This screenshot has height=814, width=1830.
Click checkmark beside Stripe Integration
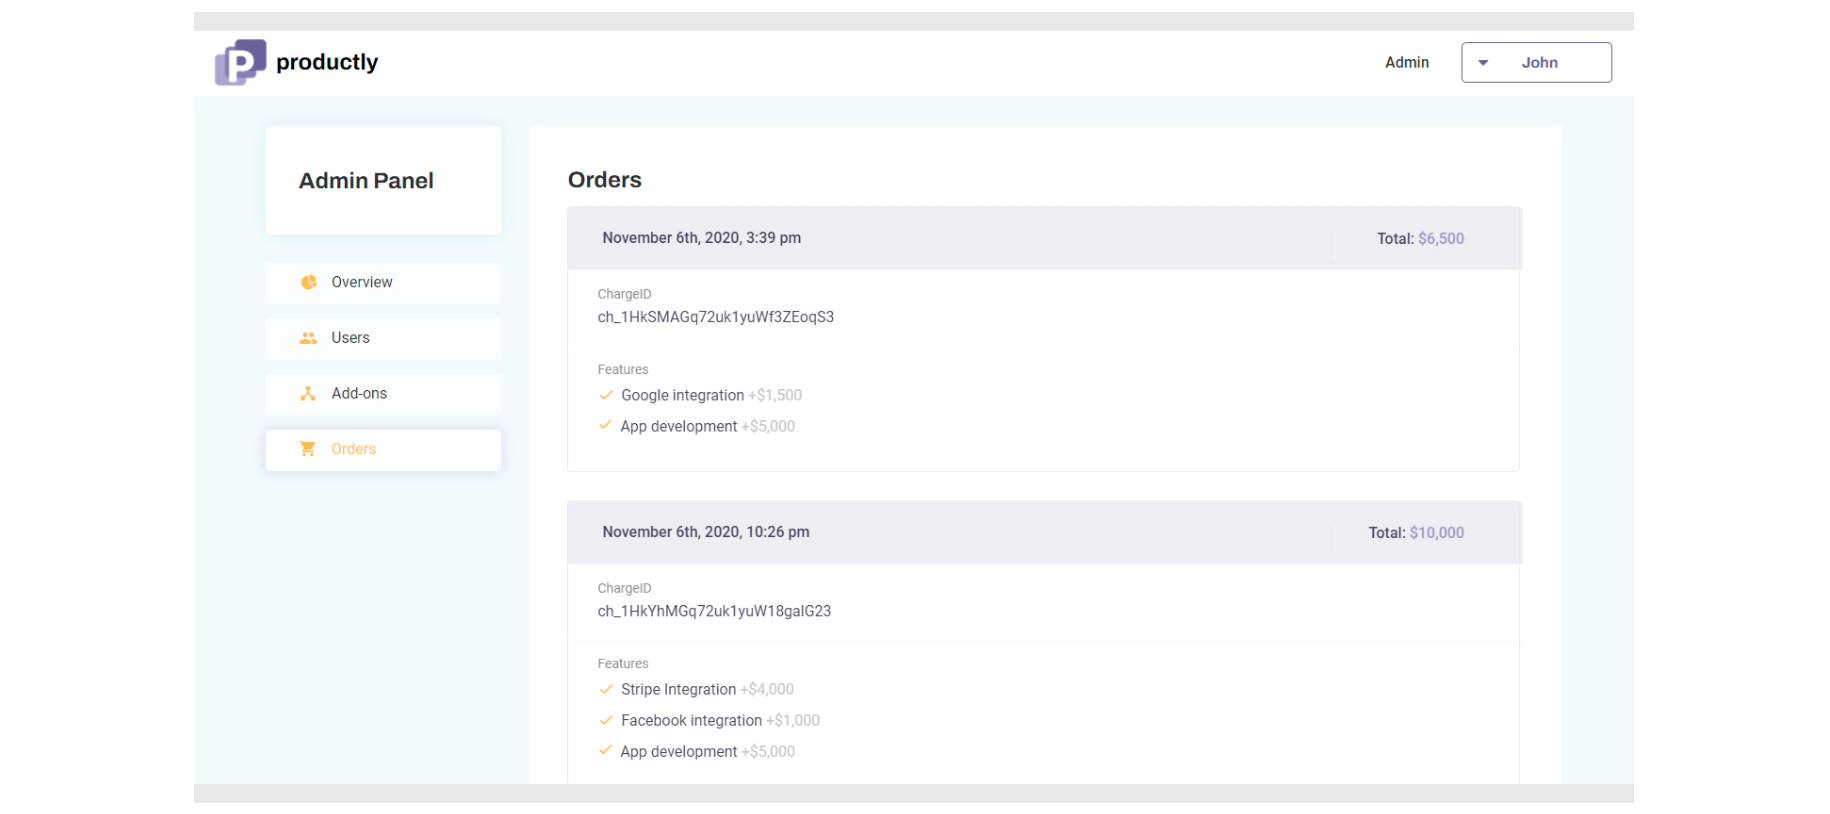[x=606, y=689]
